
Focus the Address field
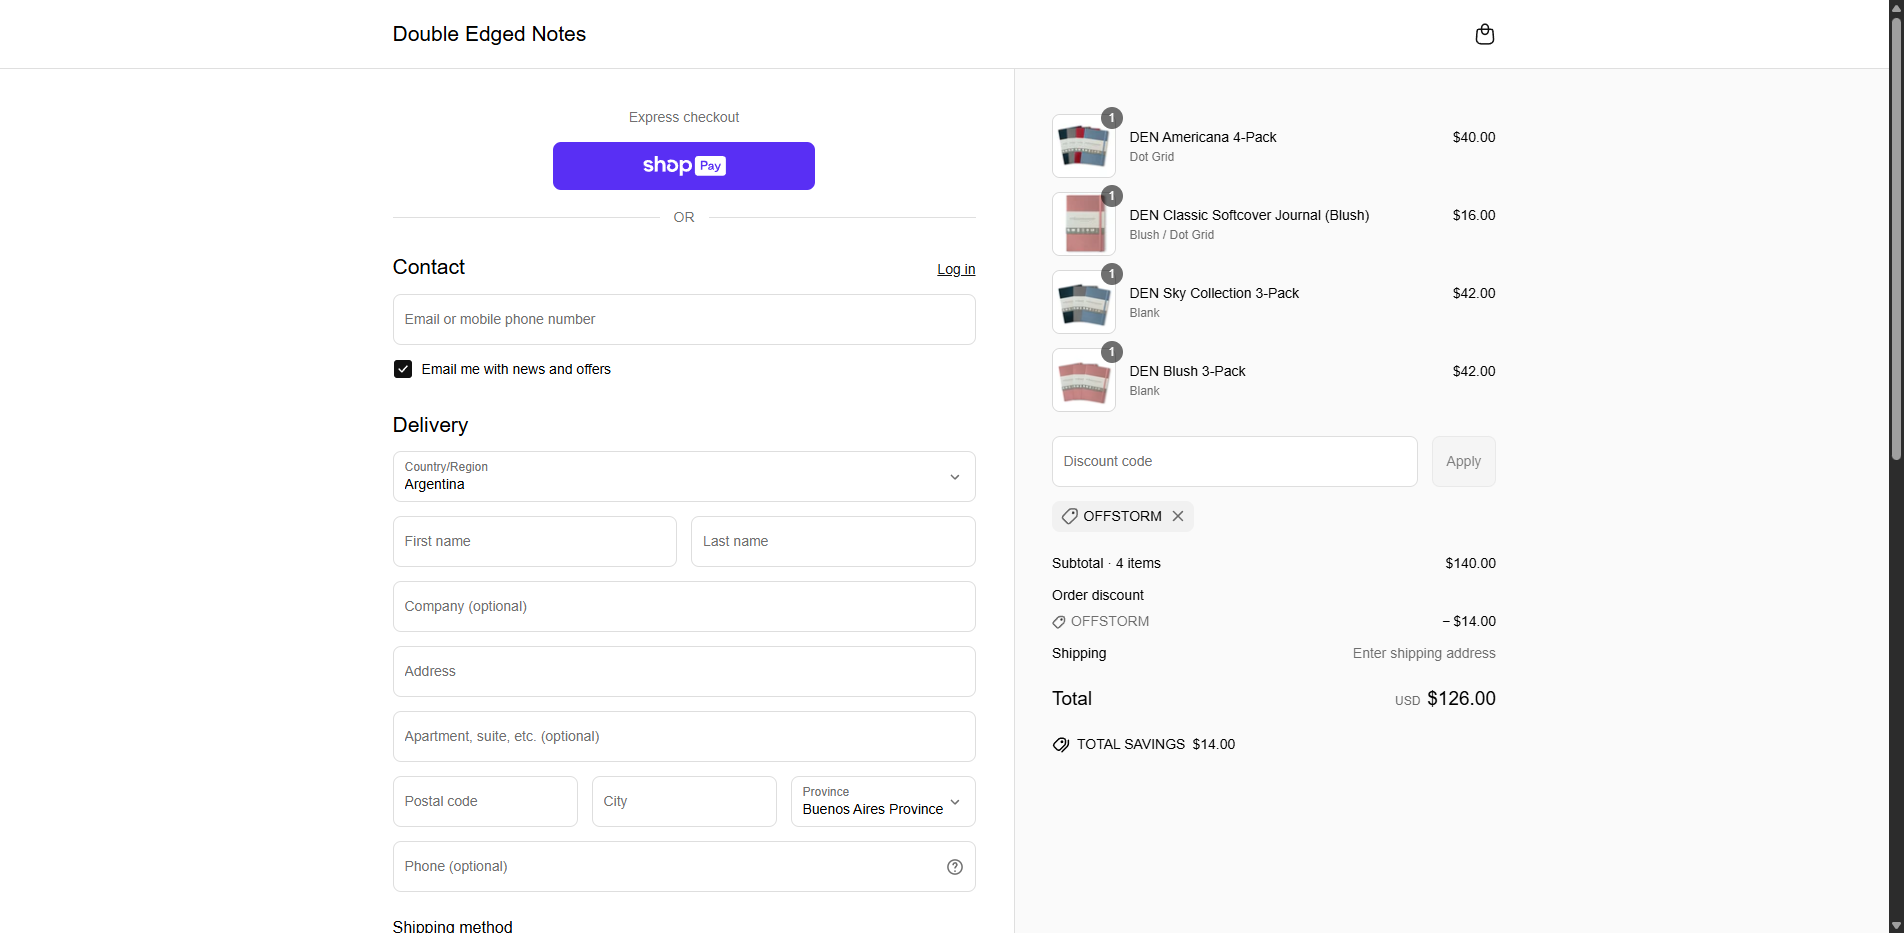click(x=684, y=672)
